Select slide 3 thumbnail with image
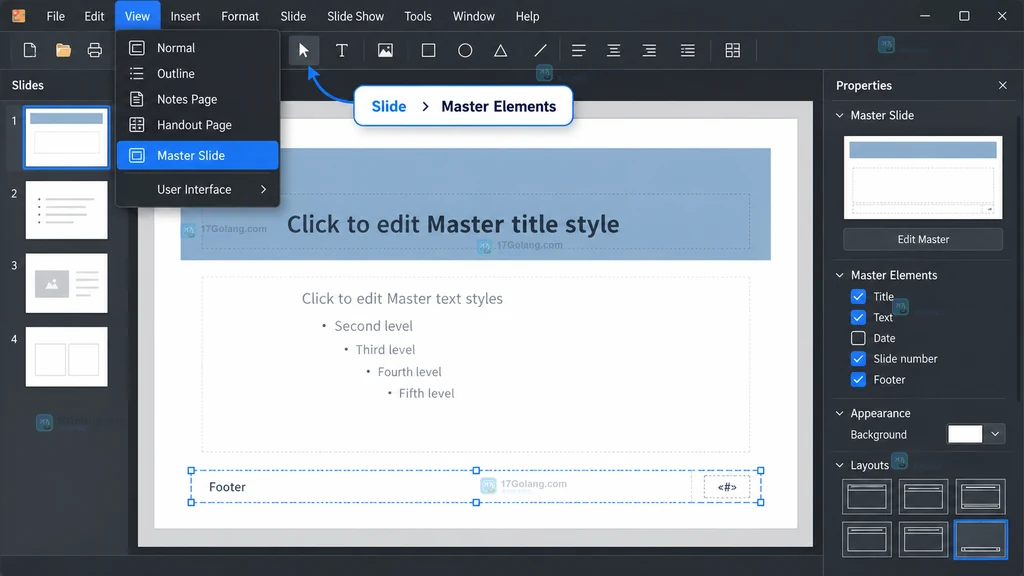Viewport: 1024px width, 576px height. [x=67, y=283]
